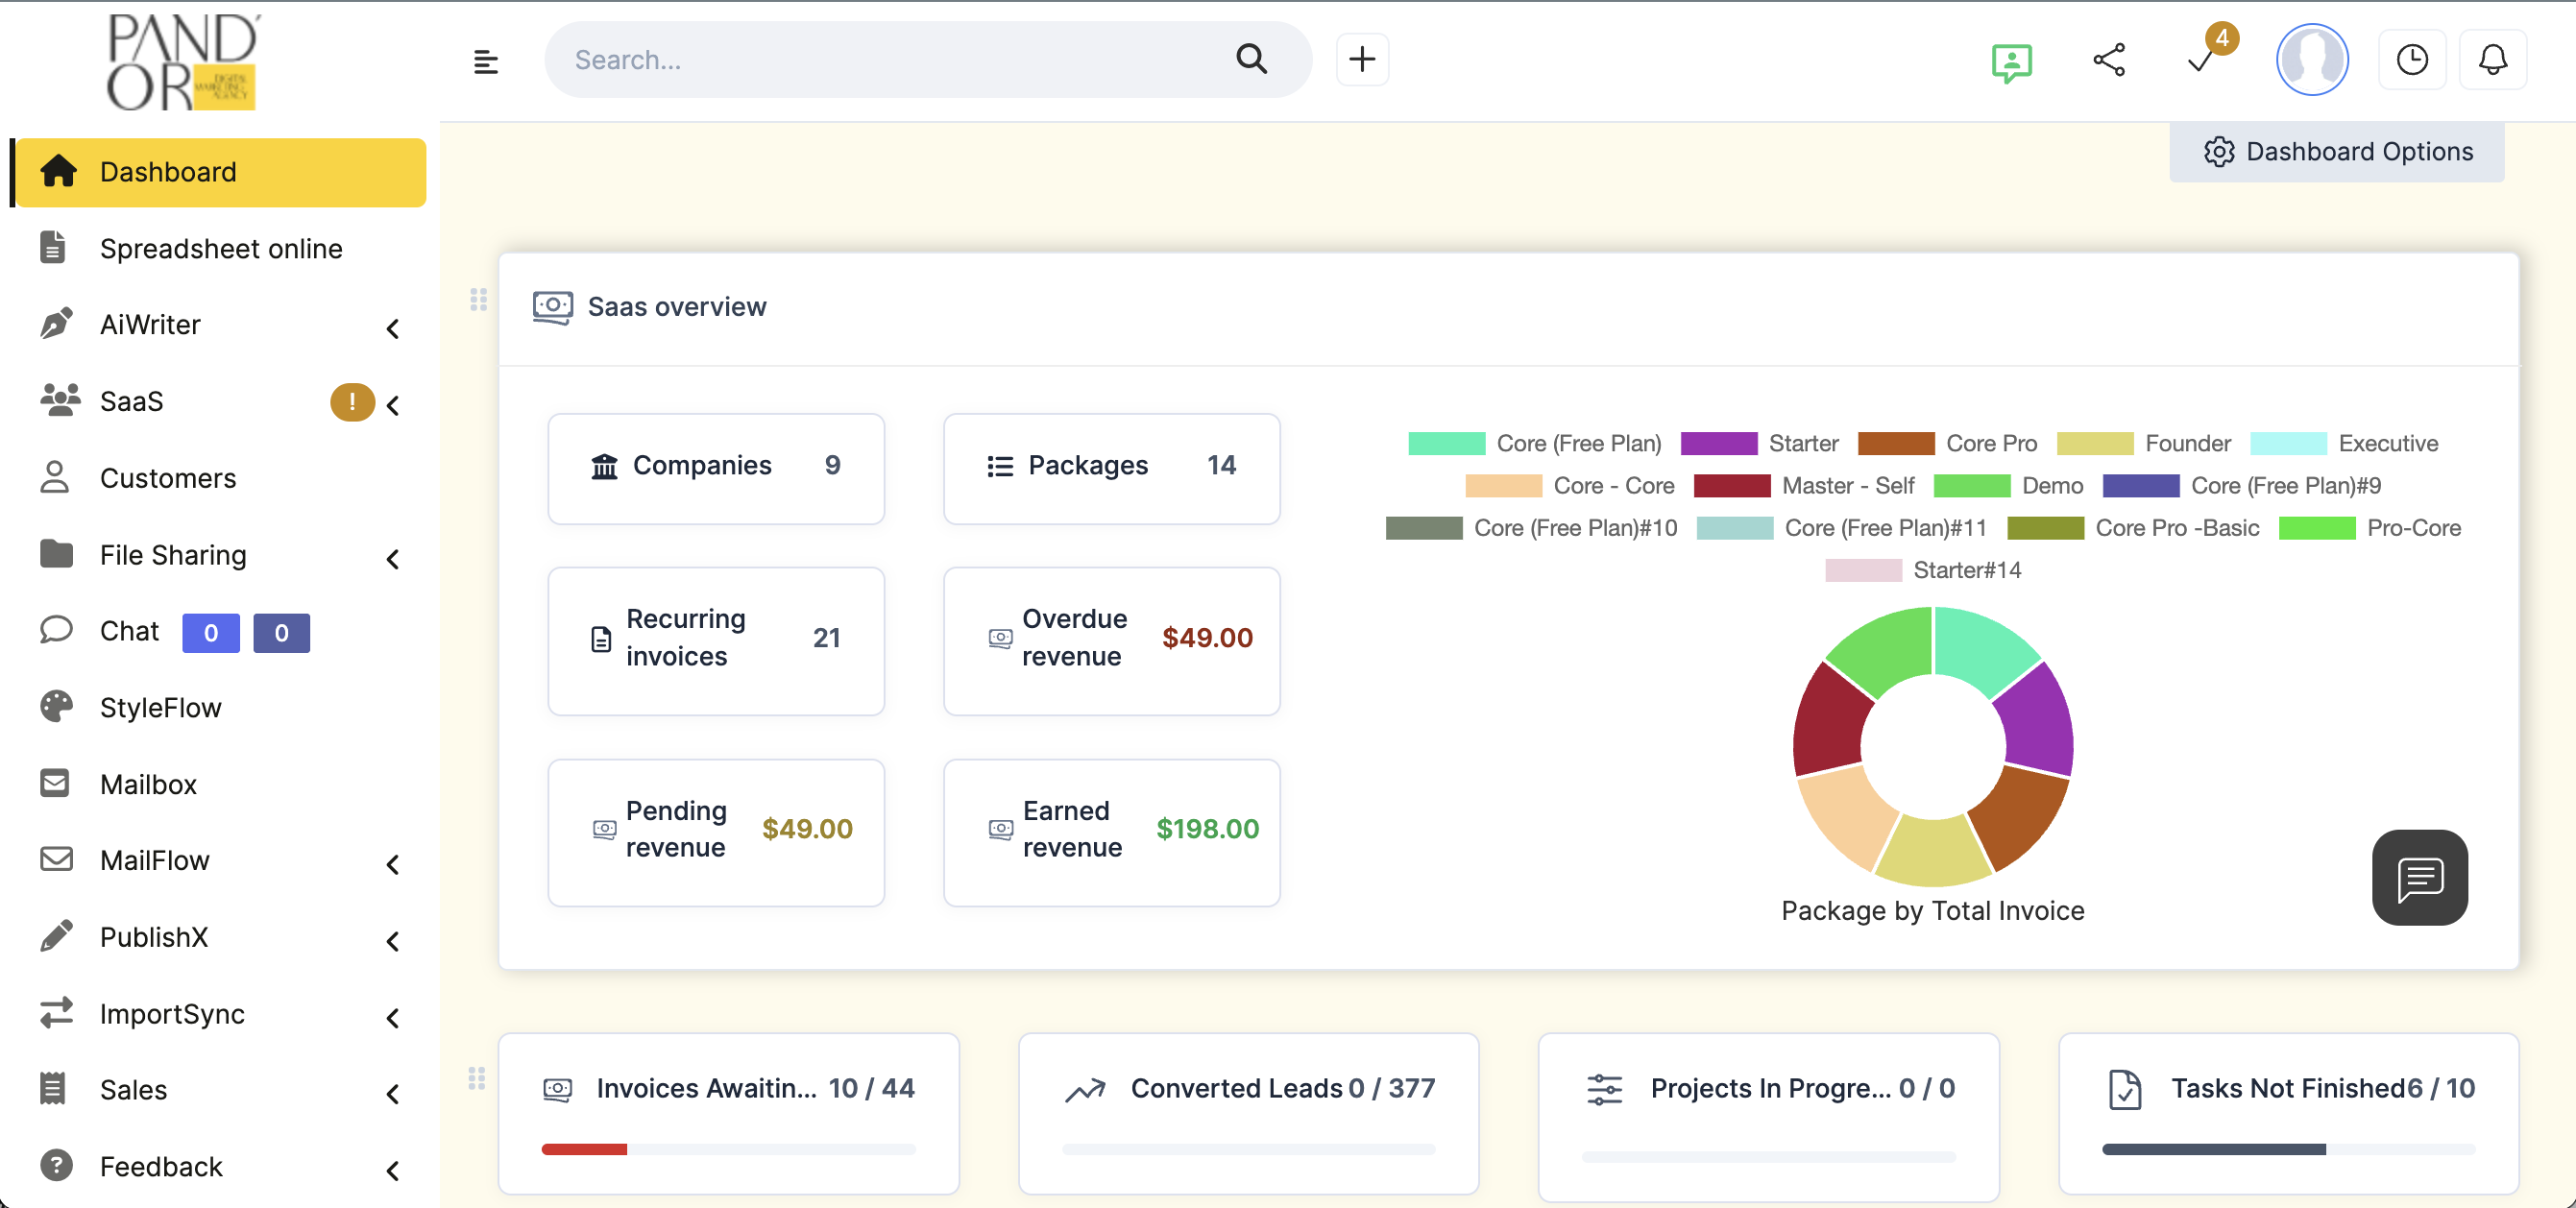2576x1208 pixels.
Task: Click the Tasks Not Finished file icon
Action: click(2124, 1089)
